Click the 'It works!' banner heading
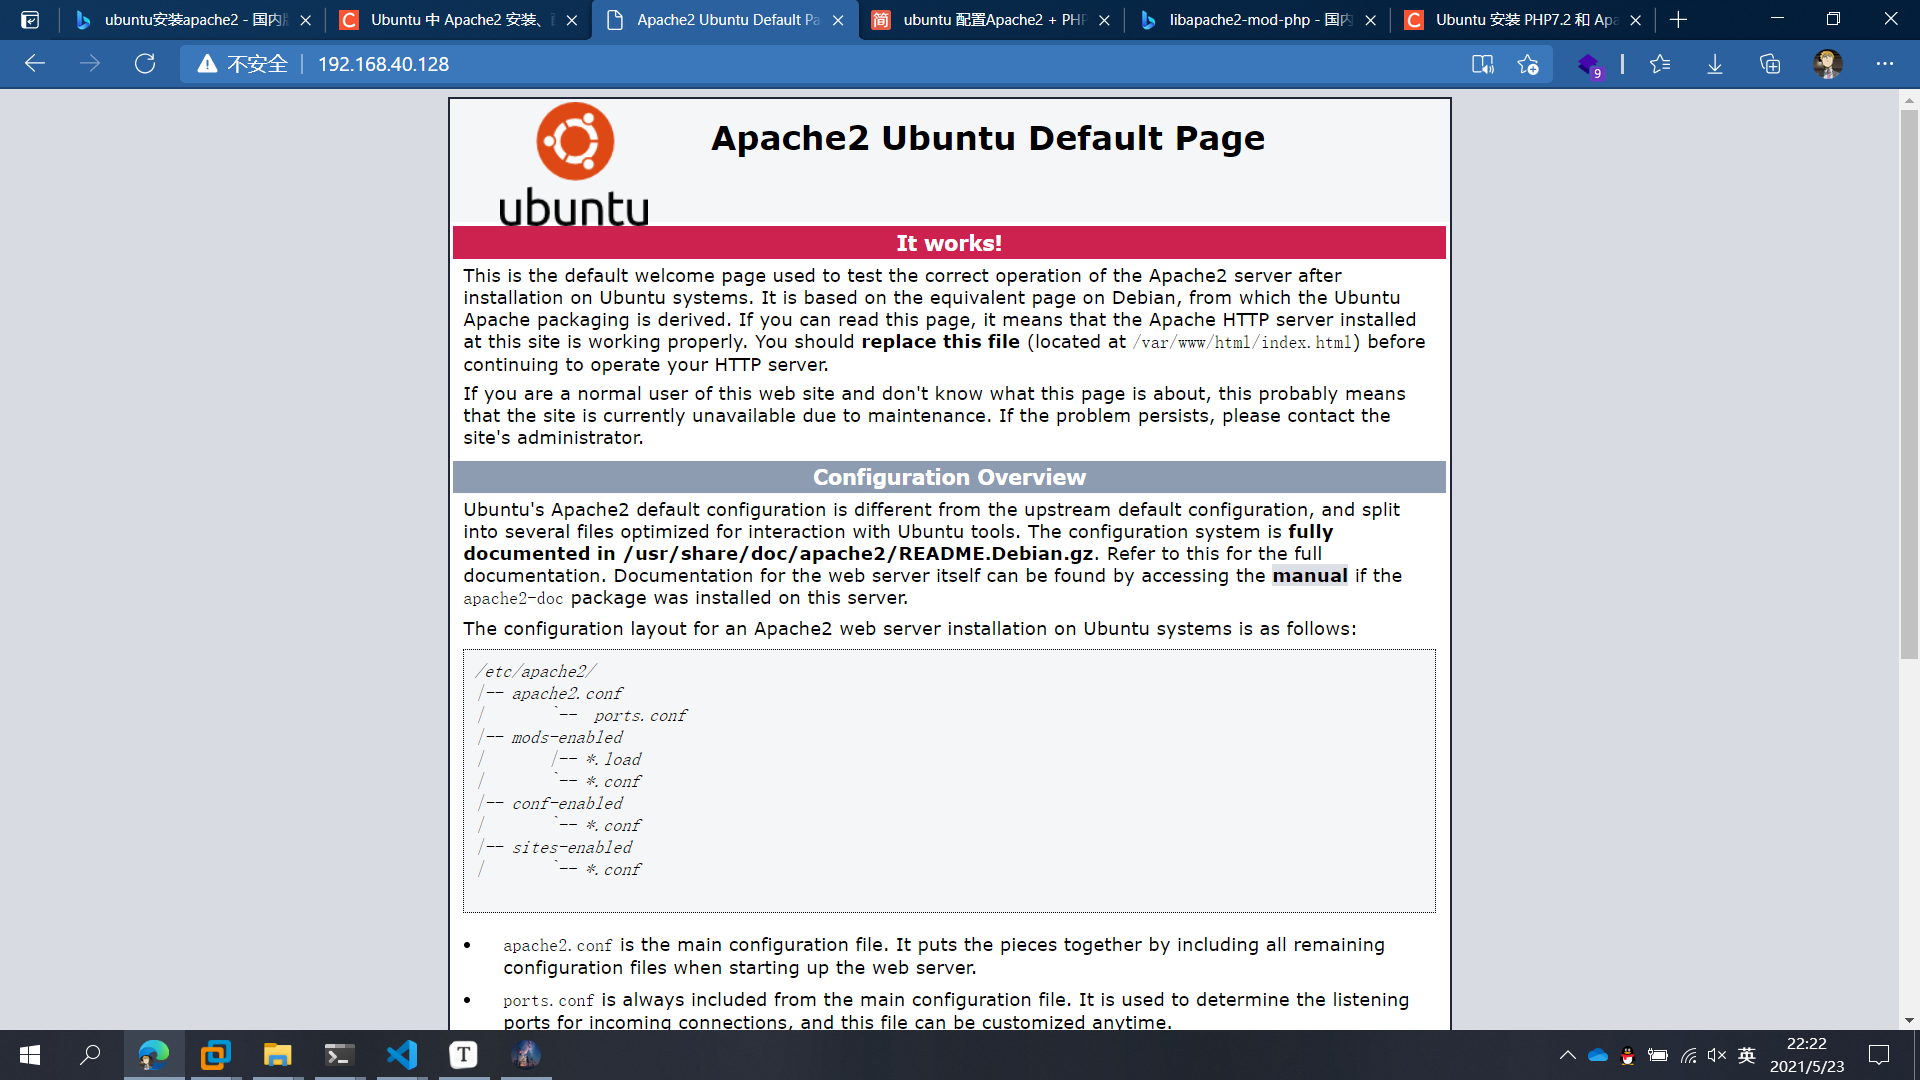The width and height of the screenshot is (1920, 1080). (949, 243)
